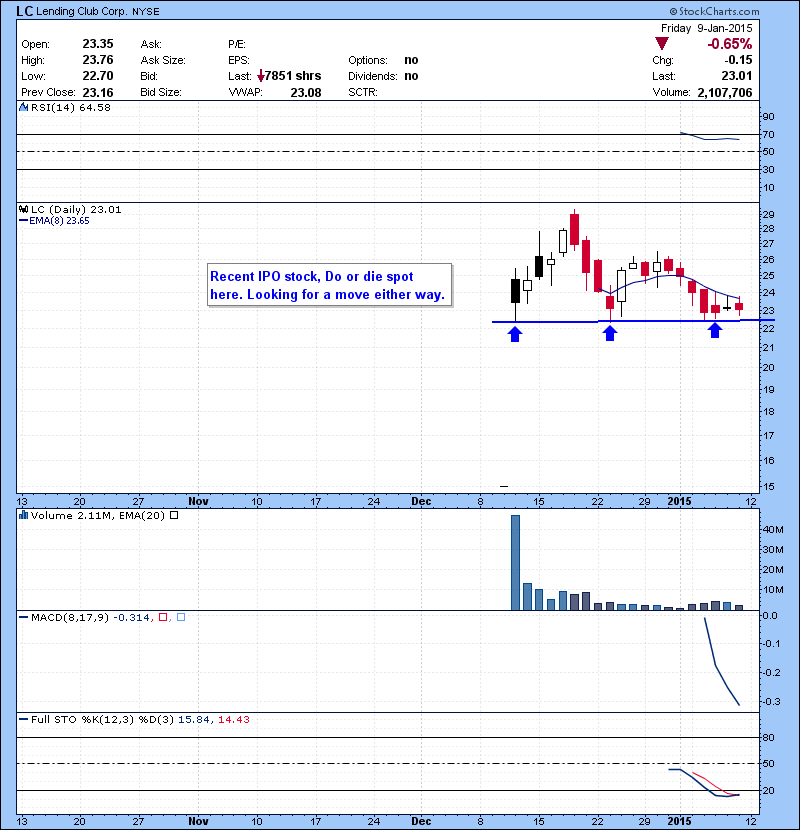Image resolution: width=800 pixels, height=830 pixels.
Task: Click the Options label in quote header
Action: click(x=368, y=60)
